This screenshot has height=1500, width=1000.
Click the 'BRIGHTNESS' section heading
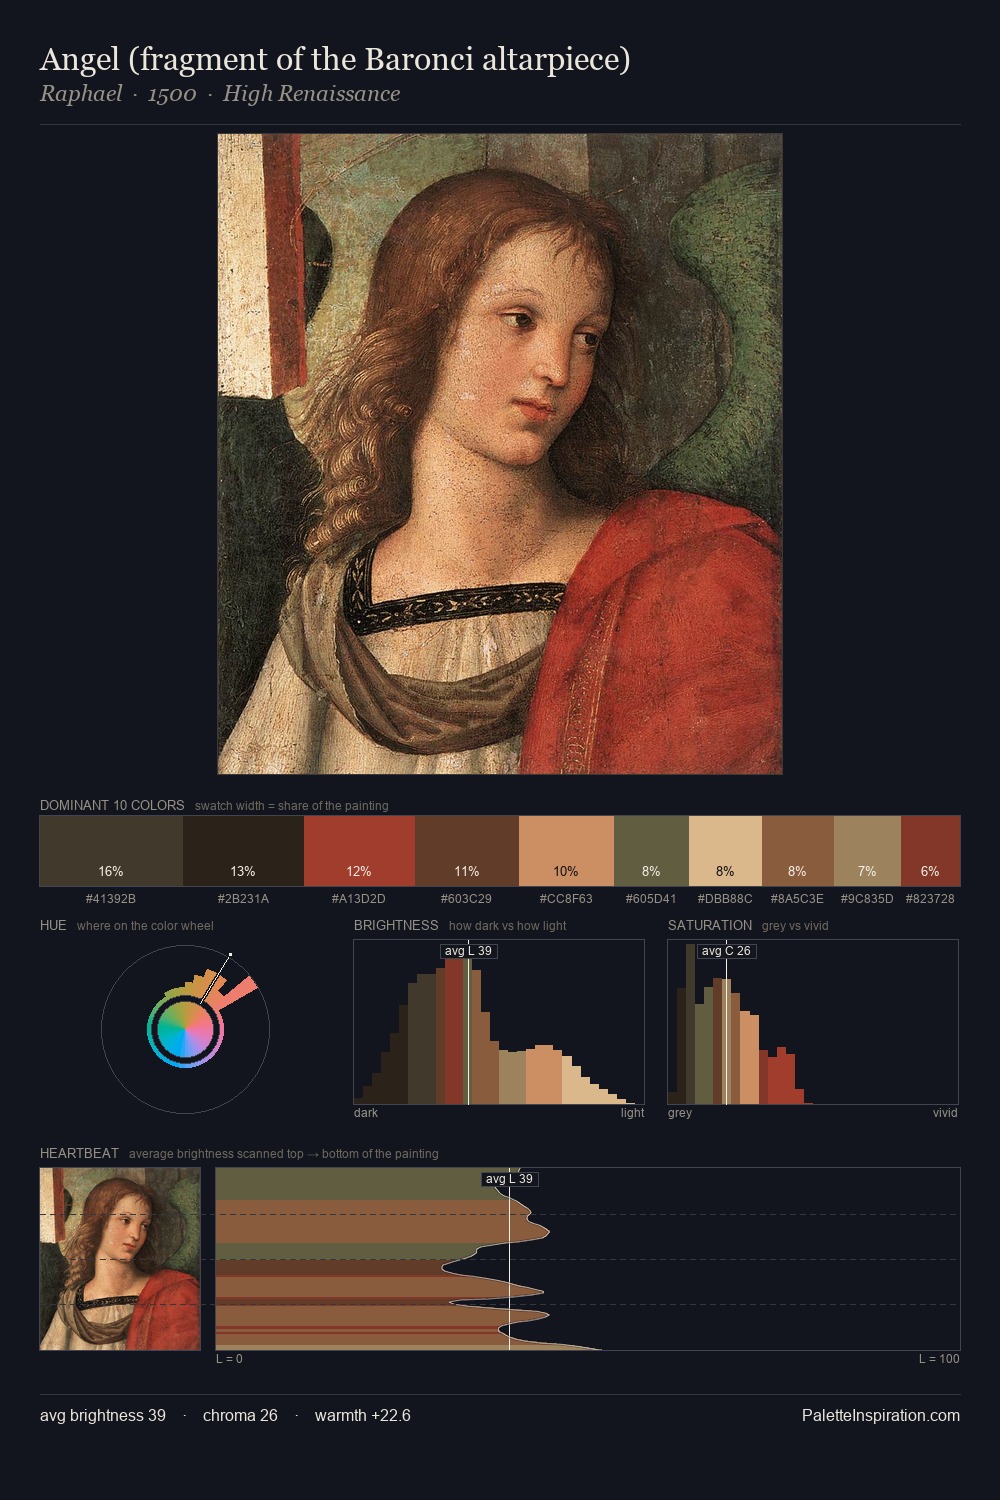(396, 925)
